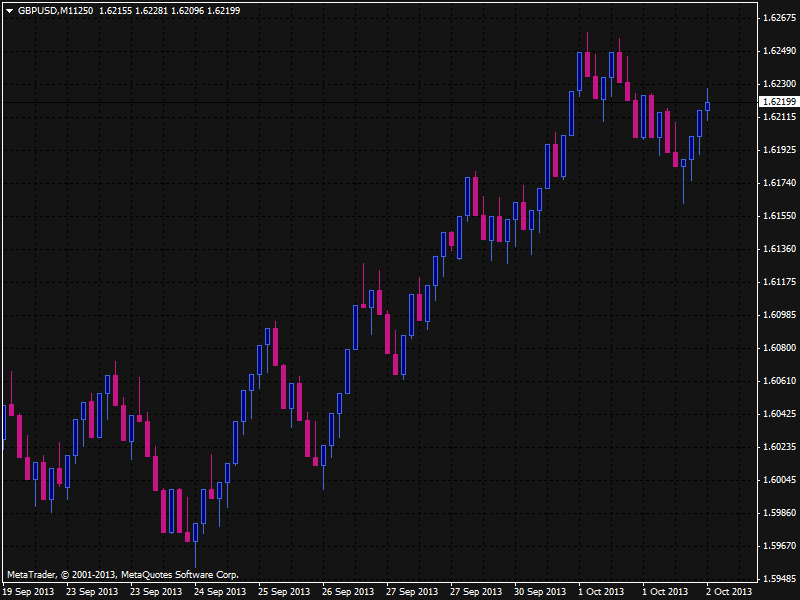Click the MetaQuotes Software Corp. copyright text
The height and width of the screenshot is (600, 800).
point(180,575)
